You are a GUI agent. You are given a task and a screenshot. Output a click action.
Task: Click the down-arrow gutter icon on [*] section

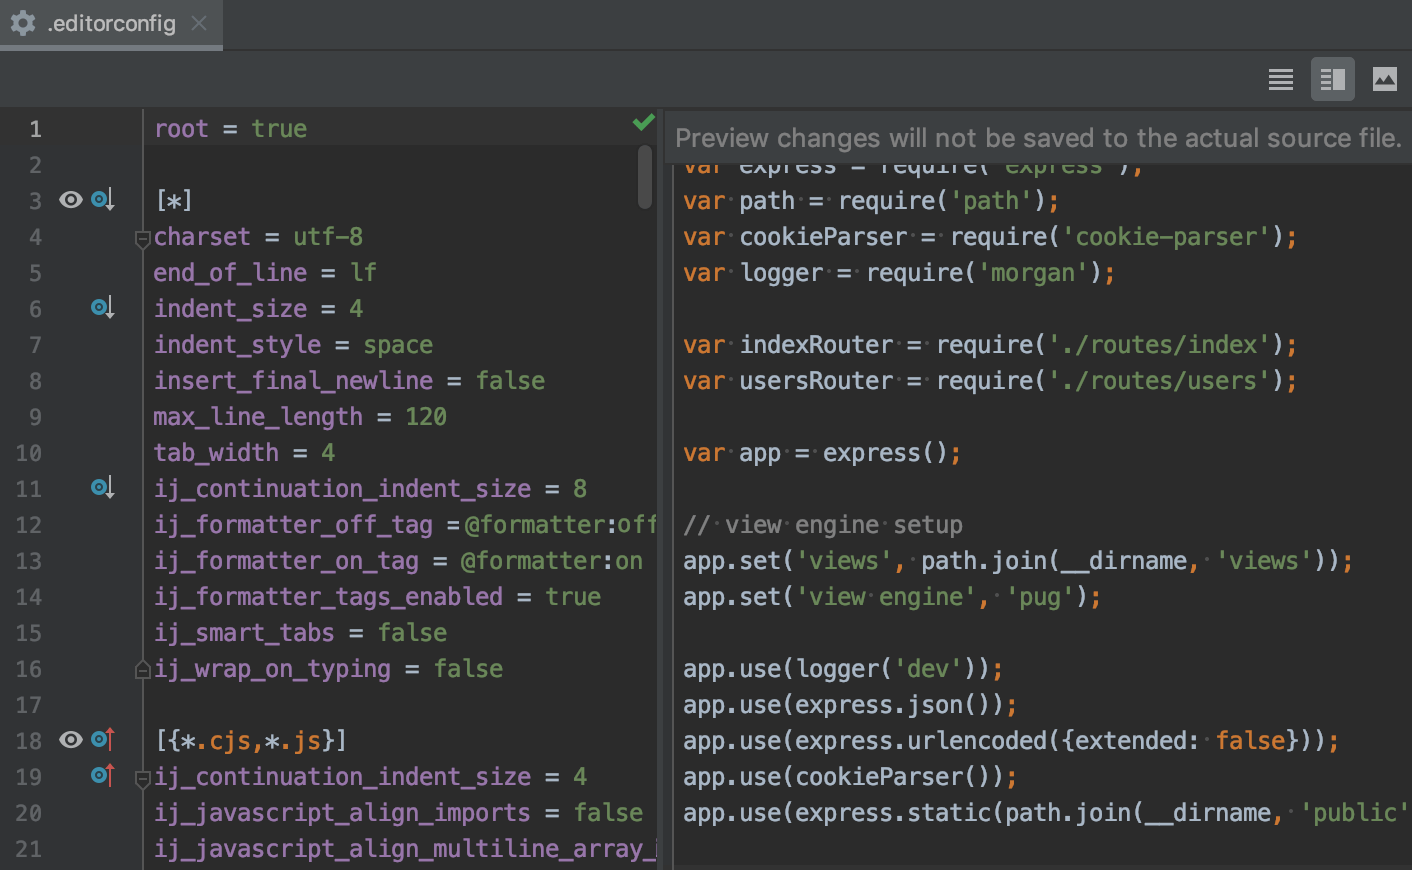[x=101, y=200]
